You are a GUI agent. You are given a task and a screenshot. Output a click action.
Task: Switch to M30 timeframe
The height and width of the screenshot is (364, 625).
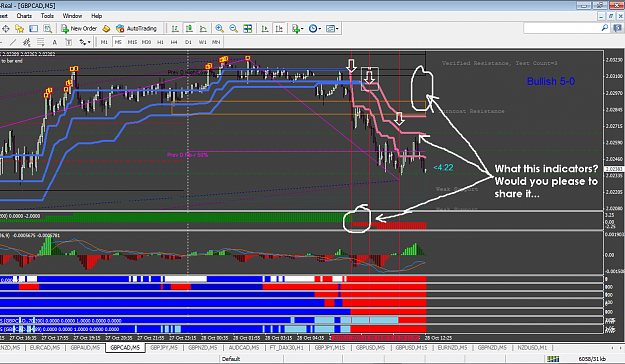point(146,42)
